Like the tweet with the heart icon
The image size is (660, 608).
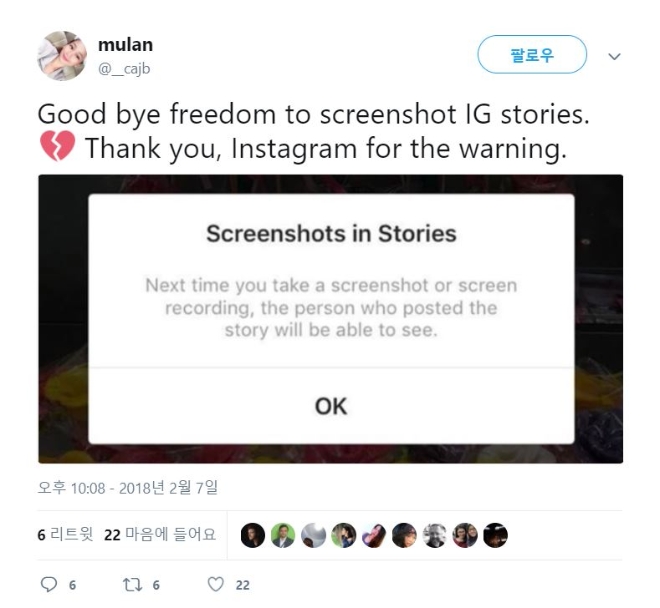(216, 584)
